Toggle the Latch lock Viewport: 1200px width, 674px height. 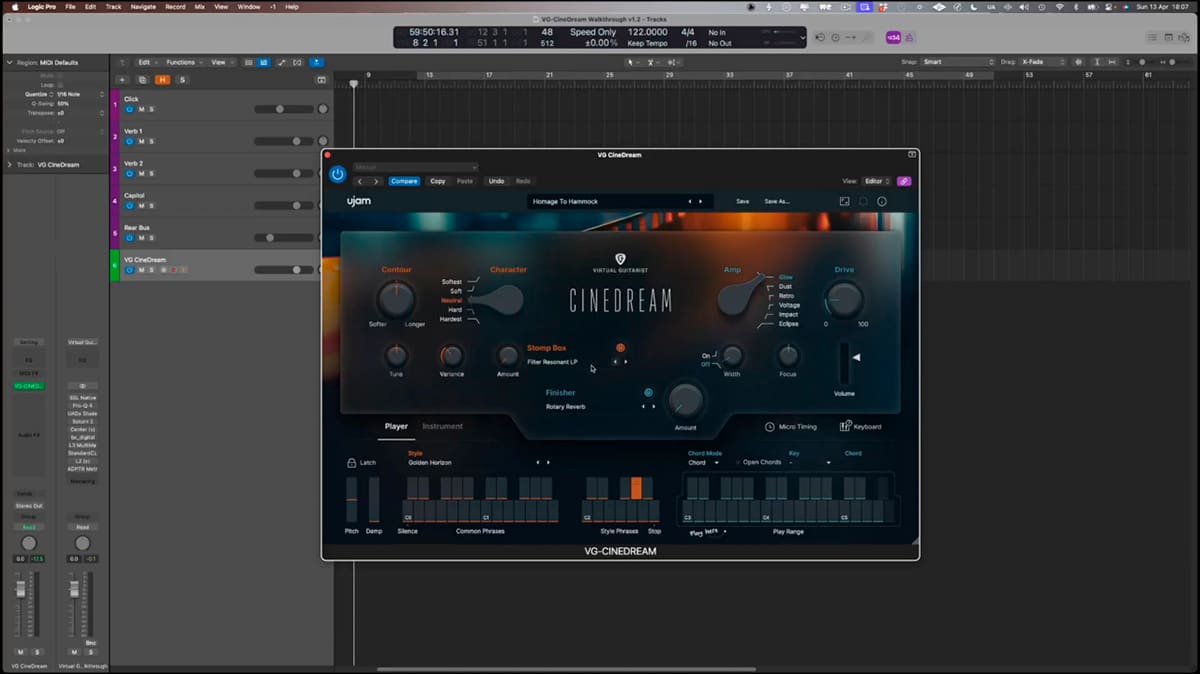(x=352, y=463)
